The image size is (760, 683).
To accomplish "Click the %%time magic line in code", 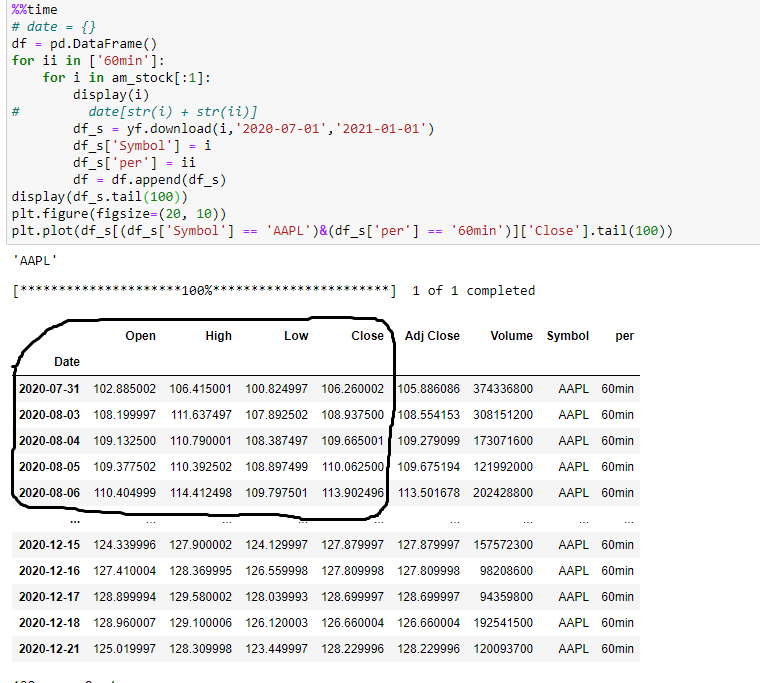I will [34, 10].
